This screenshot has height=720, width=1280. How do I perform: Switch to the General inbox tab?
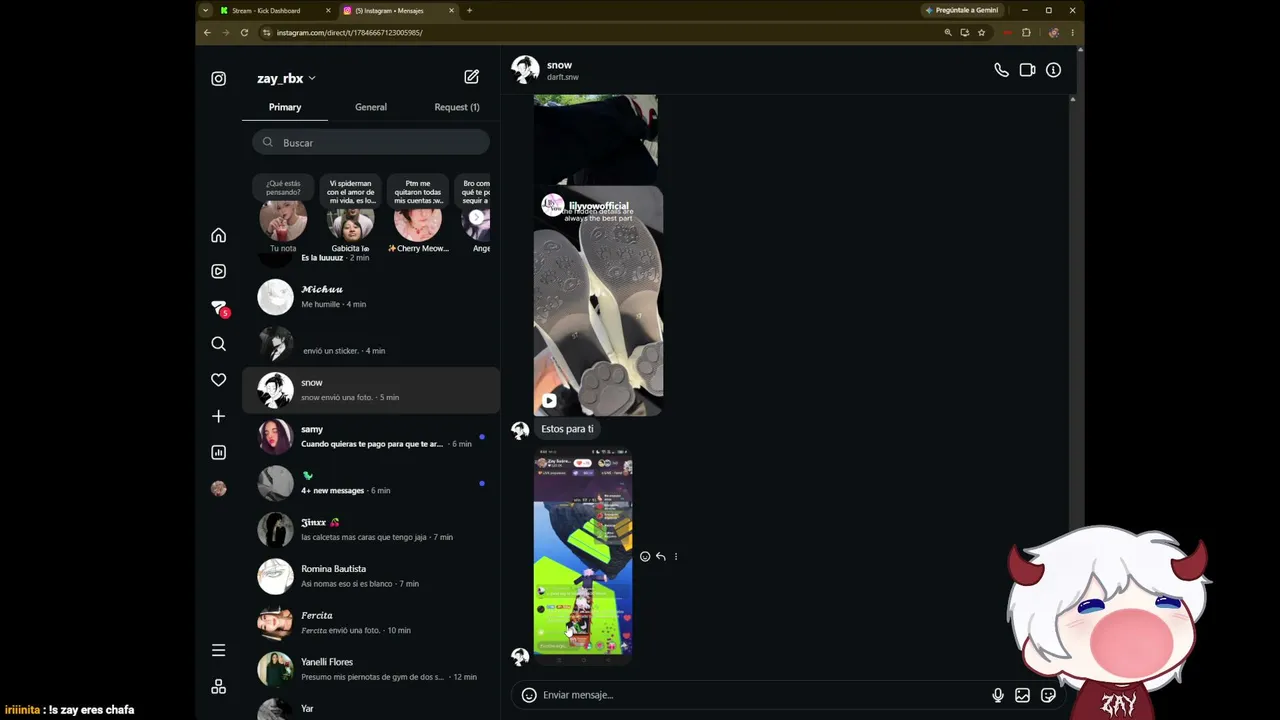(x=371, y=107)
